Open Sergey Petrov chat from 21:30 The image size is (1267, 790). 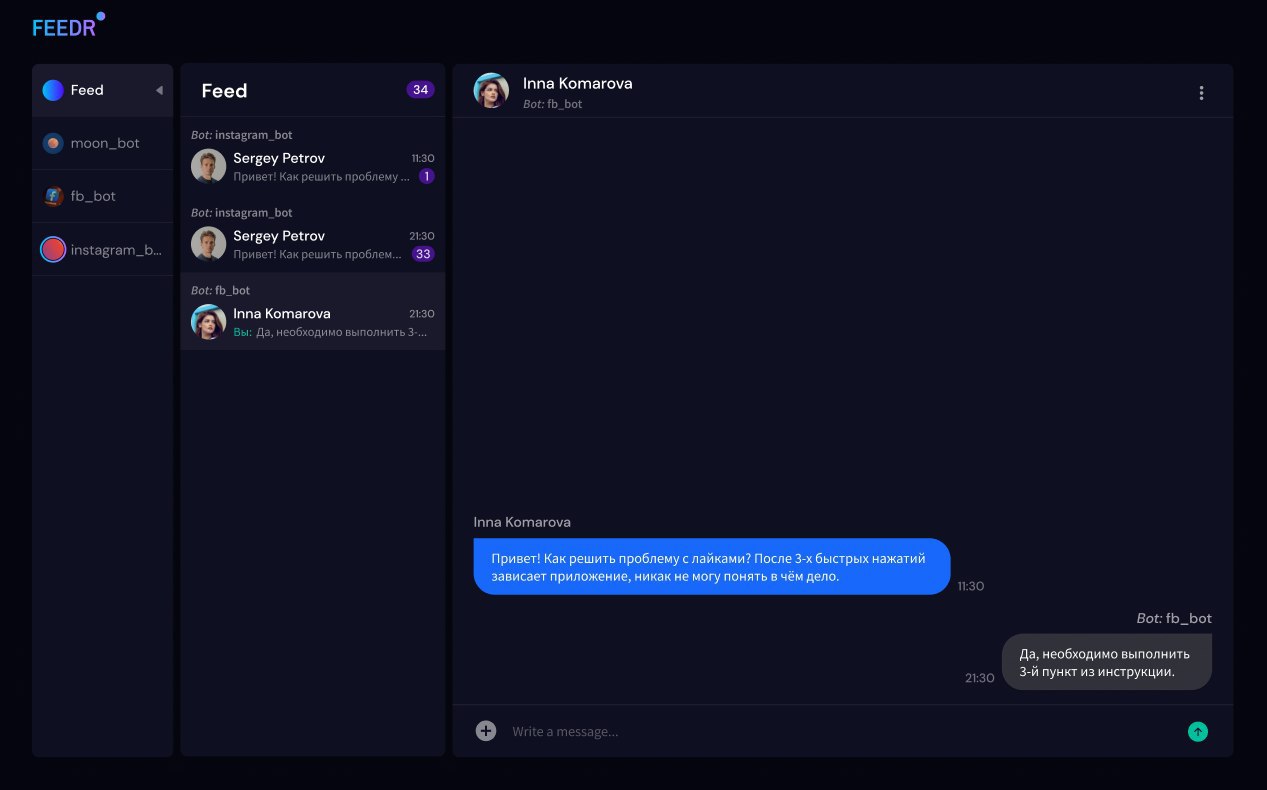tap(312, 234)
